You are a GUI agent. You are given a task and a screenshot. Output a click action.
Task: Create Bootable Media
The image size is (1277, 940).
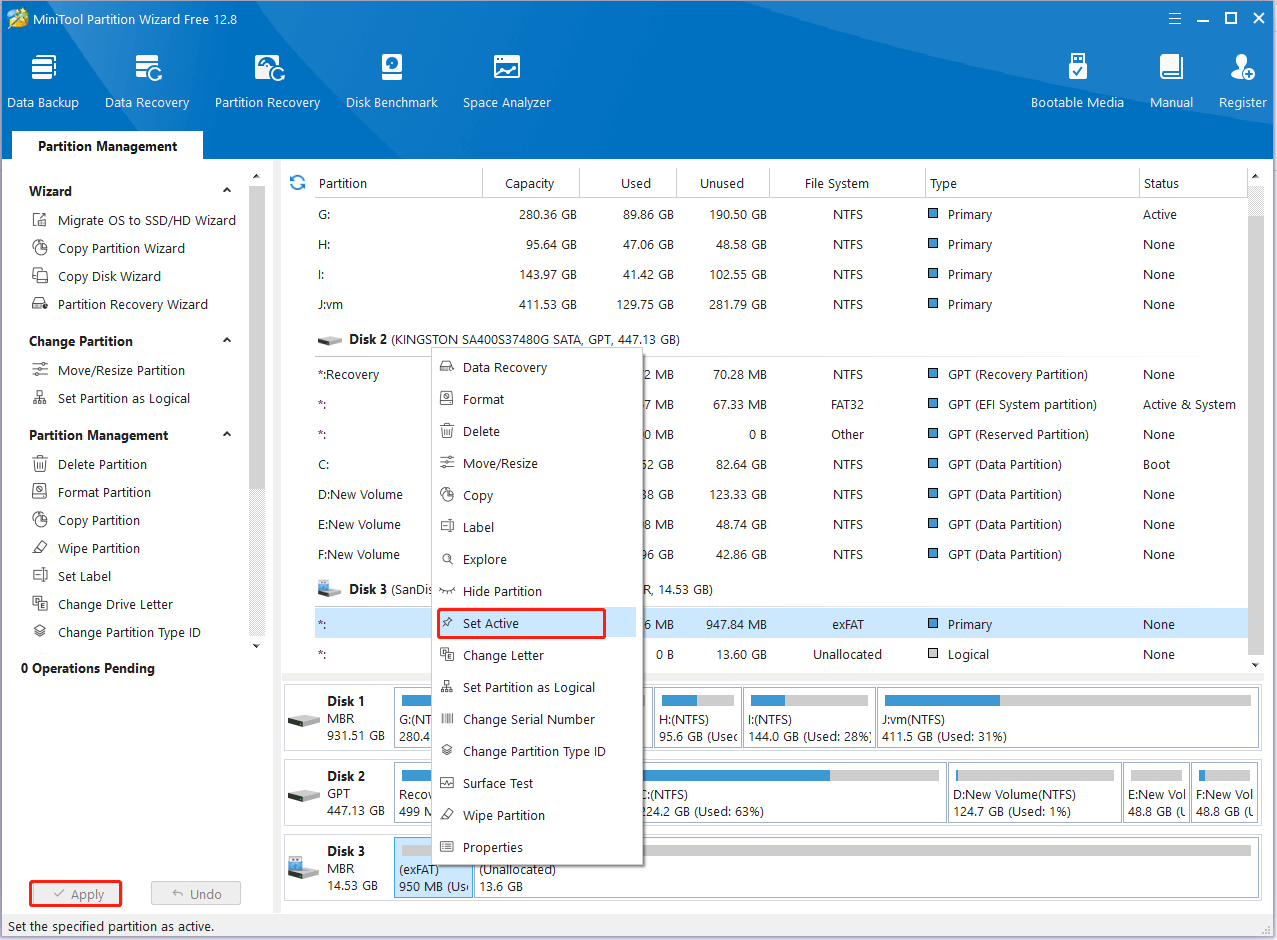(x=1077, y=81)
